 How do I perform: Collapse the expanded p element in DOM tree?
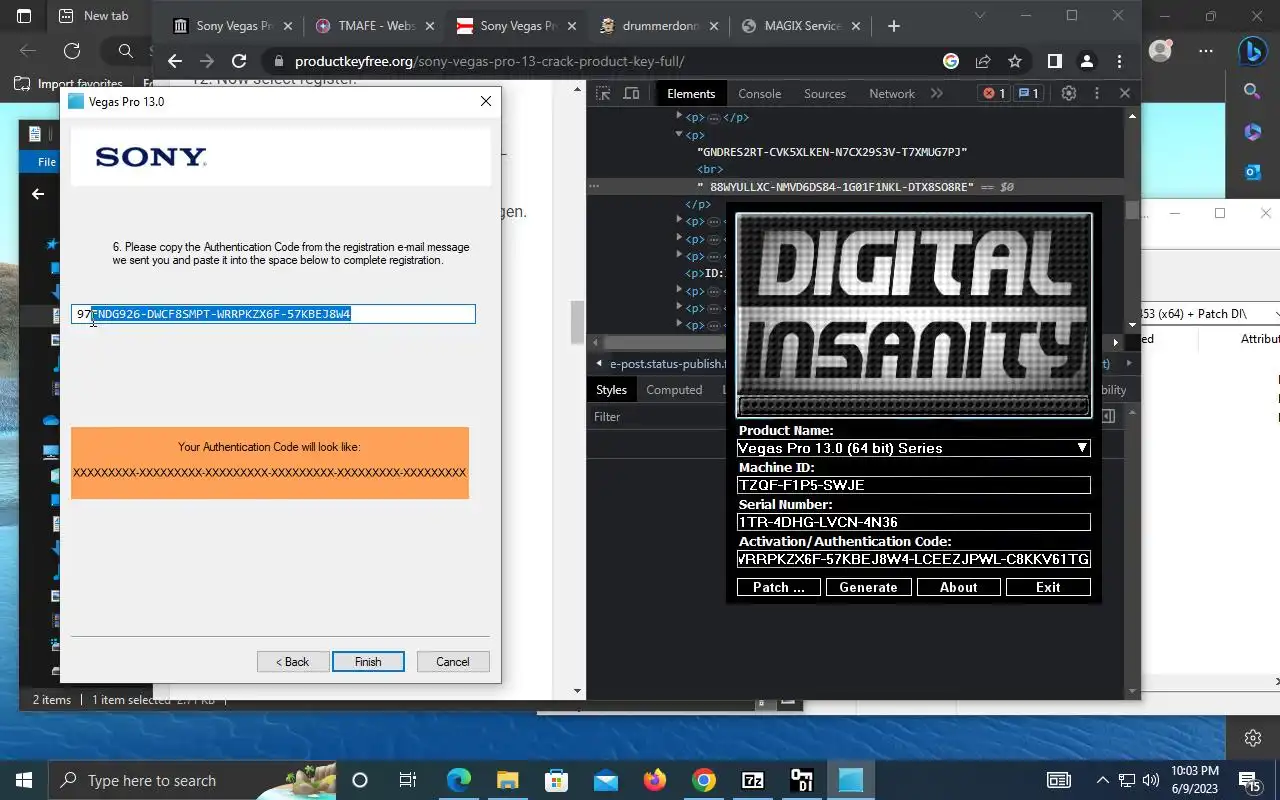[679, 134]
